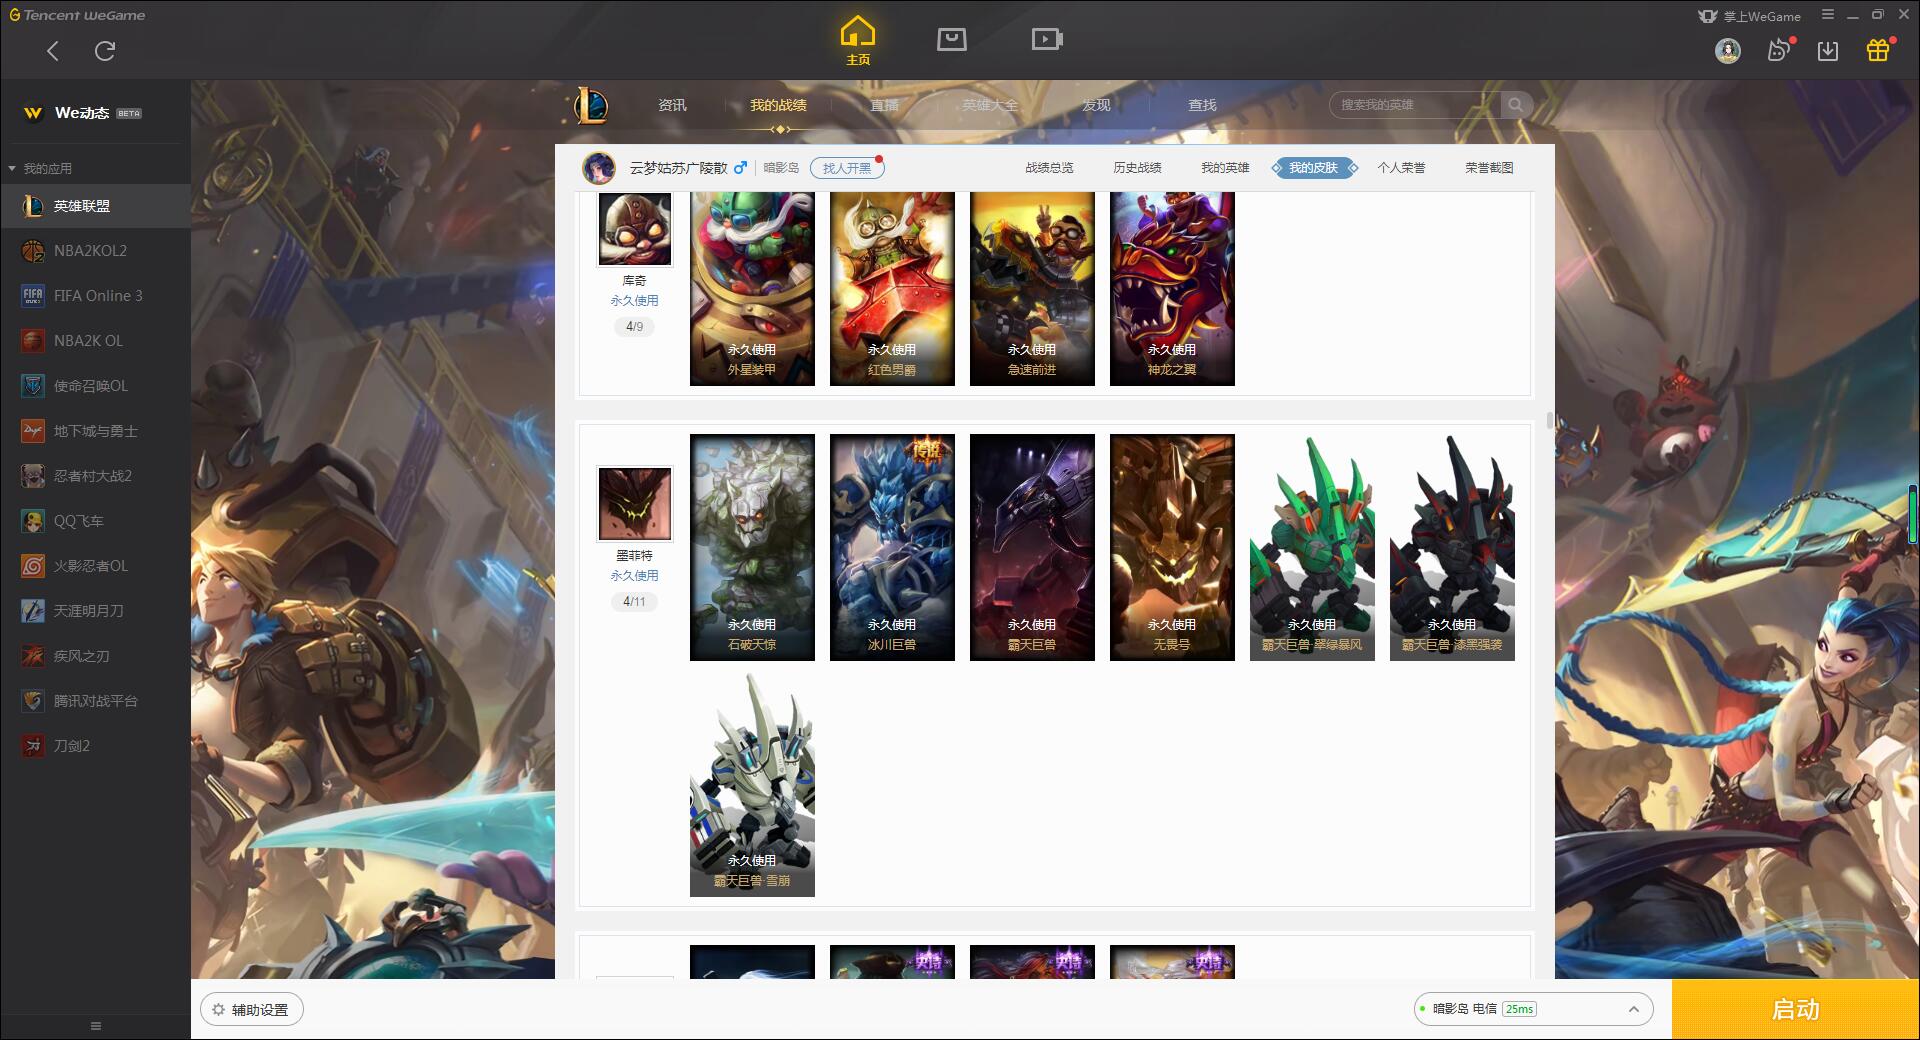Switch to 我的英雄 sub-tab
The width and height of the screenshot is (1920, 1040).
pos(1225,168)
